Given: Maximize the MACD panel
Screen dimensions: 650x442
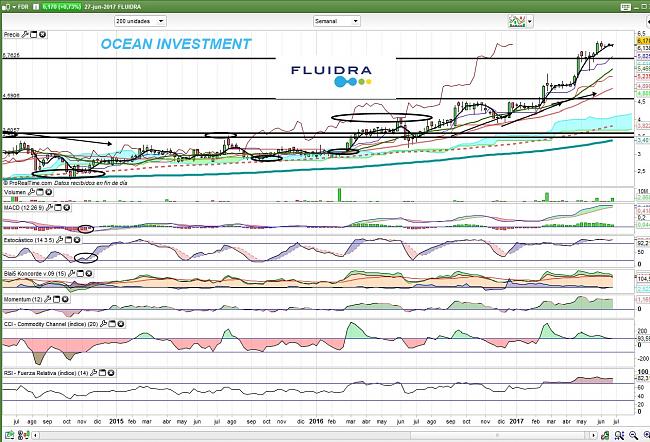Looking at the screenshot, I should tap(58, 207).
